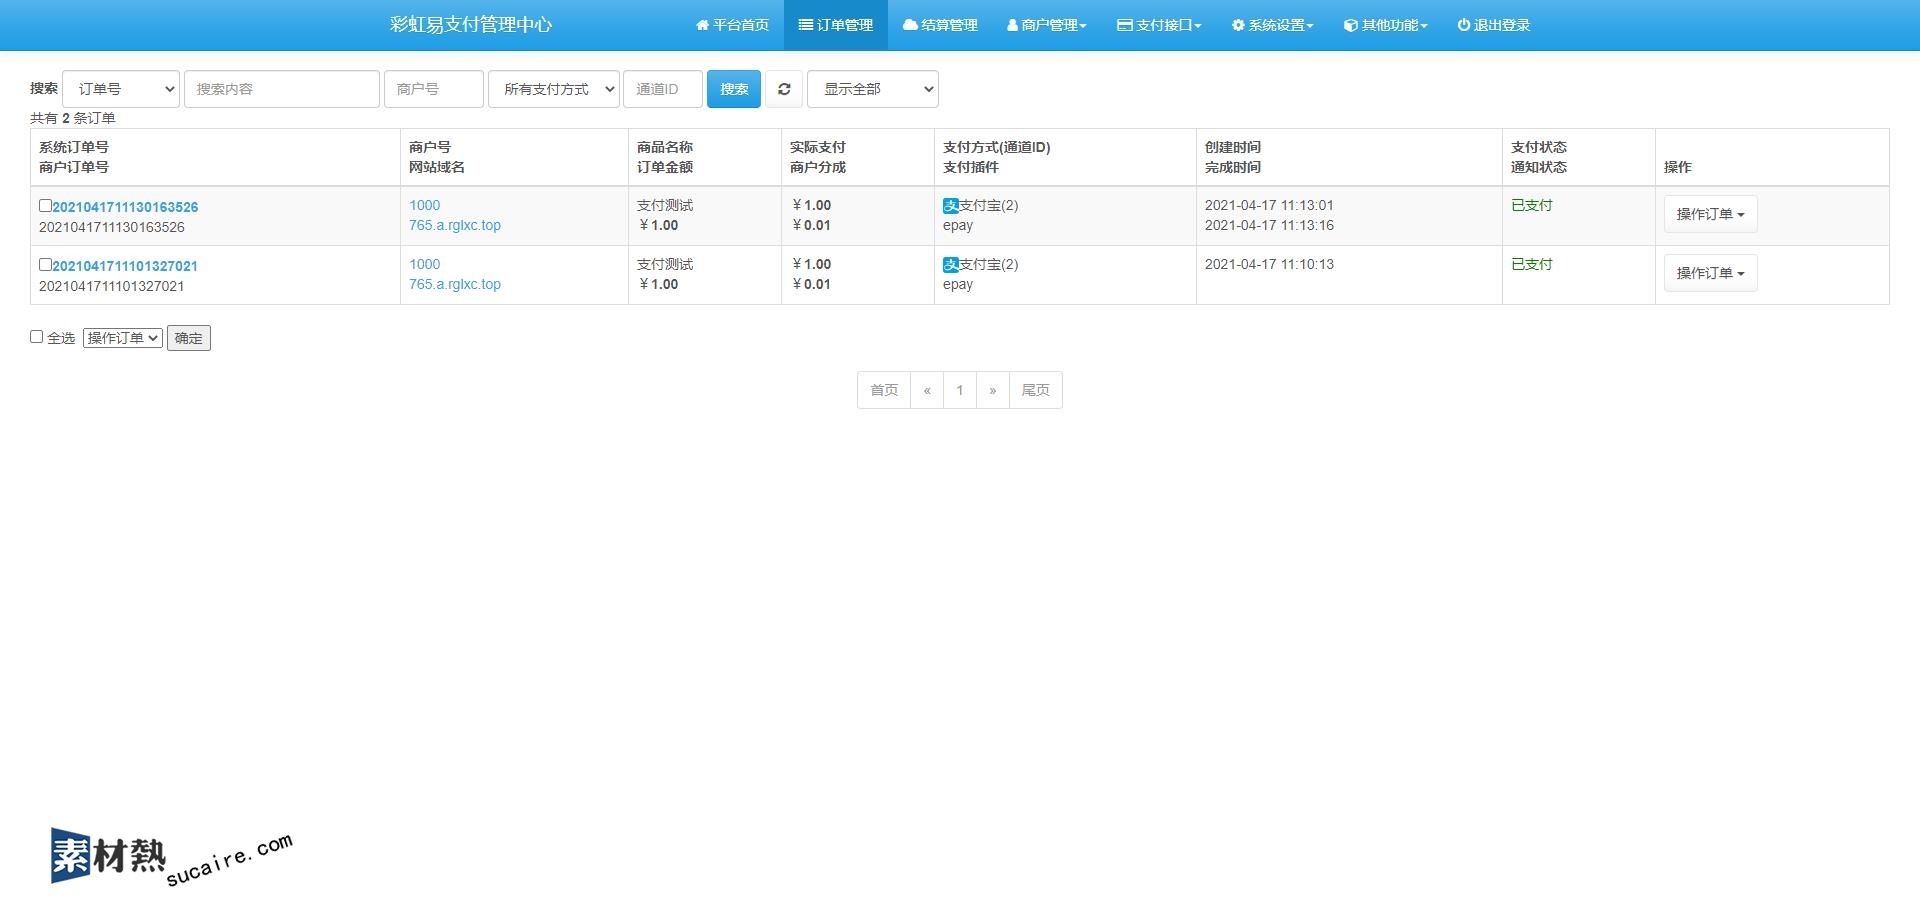Click creation time 2021-04-17 11:10:13
Image resolution: width=1920 pixels, height=915 pixels.
coord(1269,264)
